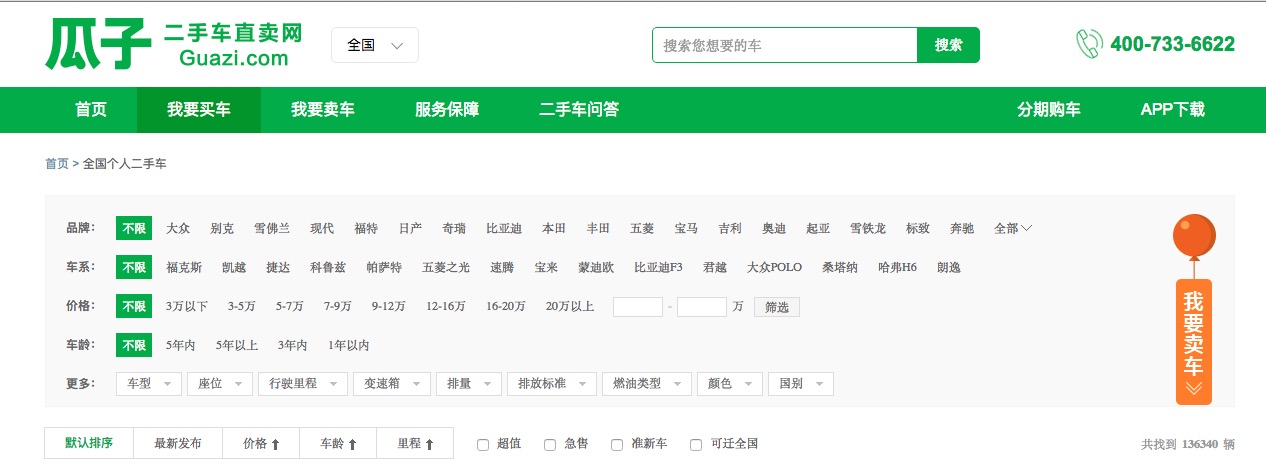Focus the car search input field
Image resolution: width=1266 pixels, height=467 pixels.
(x=785, y=45)
